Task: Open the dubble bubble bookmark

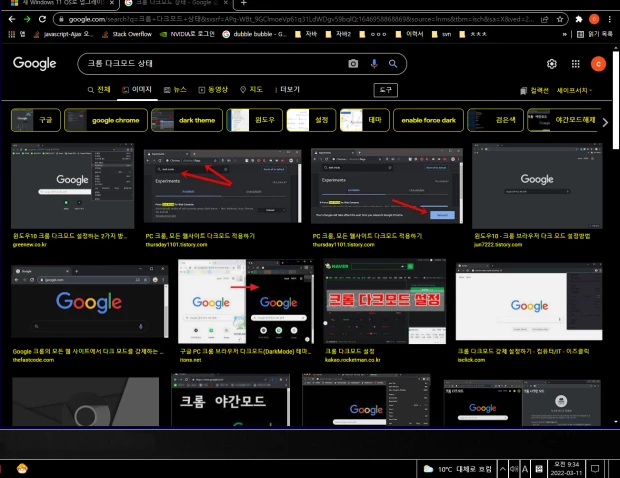Action: 255,34
